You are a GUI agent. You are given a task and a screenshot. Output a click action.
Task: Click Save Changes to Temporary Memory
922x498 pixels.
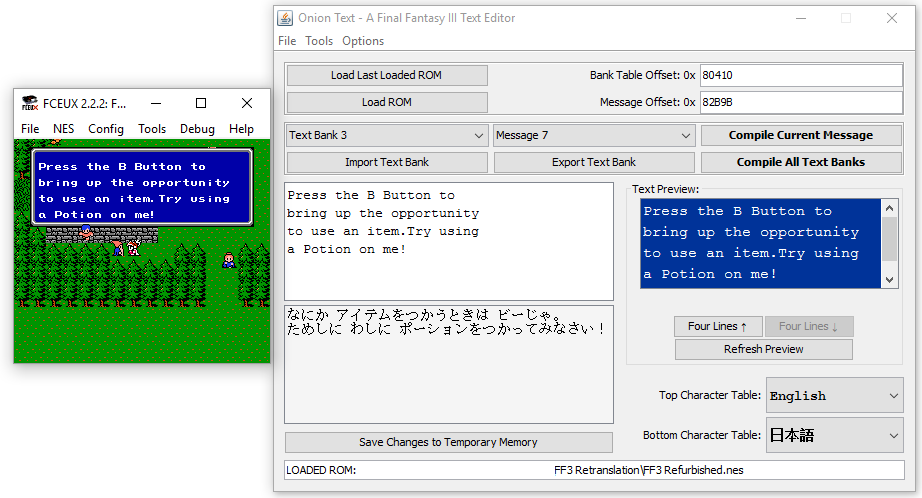(x=449, y=442)
